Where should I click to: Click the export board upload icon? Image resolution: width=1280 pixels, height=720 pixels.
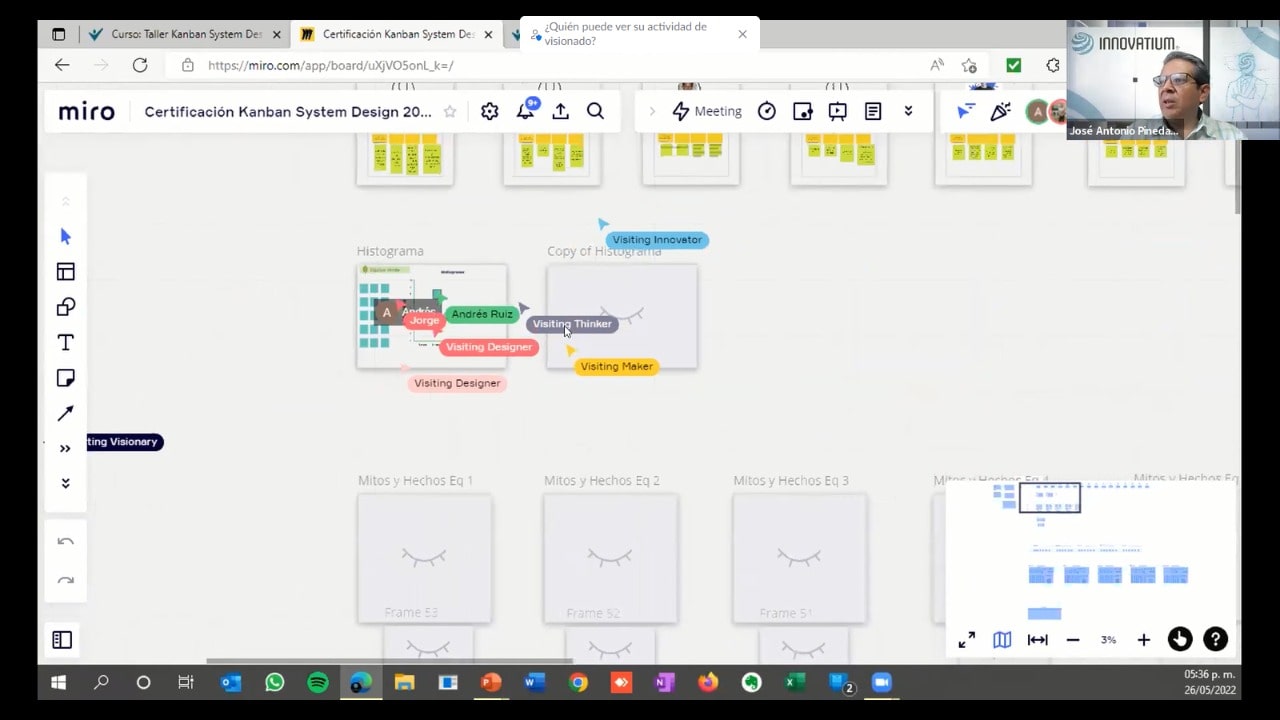pyautogui.click(x=560, y=112)
